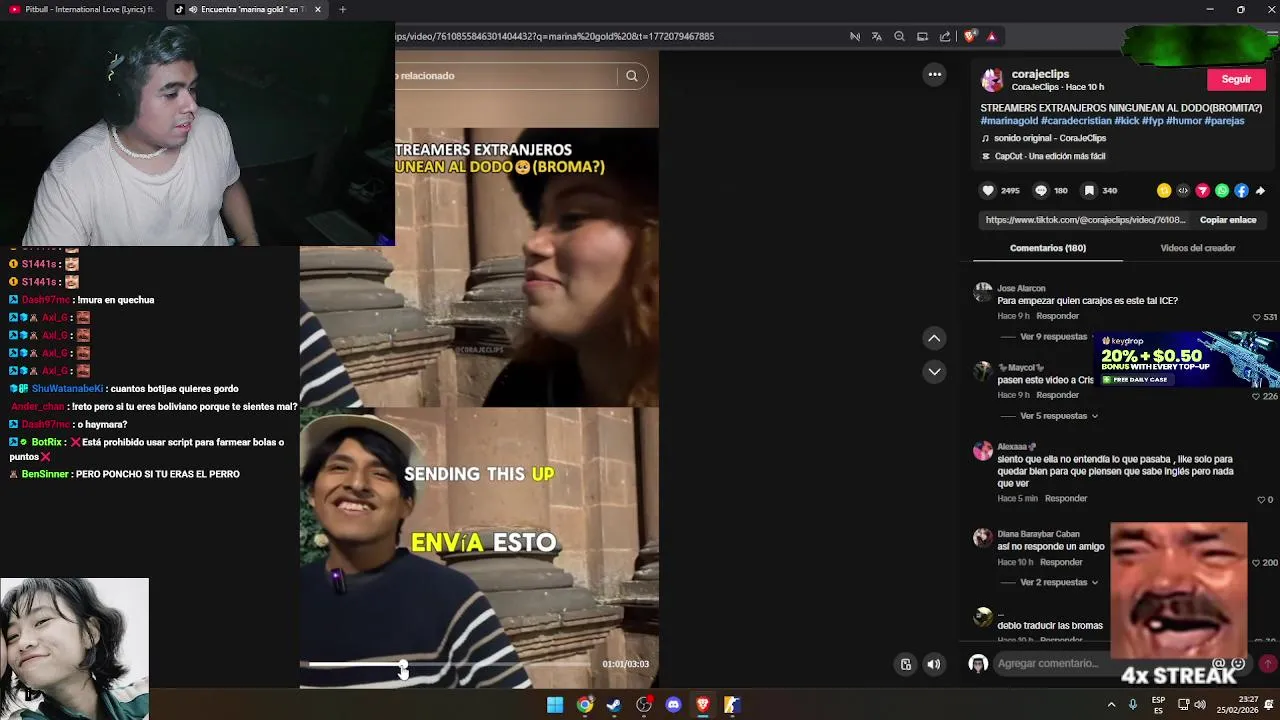Open the emoji picker in comment box

point(1238,663)
